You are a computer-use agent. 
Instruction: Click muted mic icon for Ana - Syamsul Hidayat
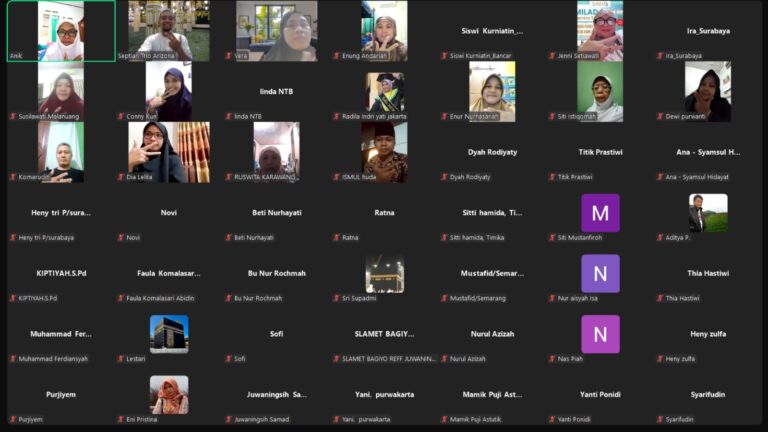(659, 177)
